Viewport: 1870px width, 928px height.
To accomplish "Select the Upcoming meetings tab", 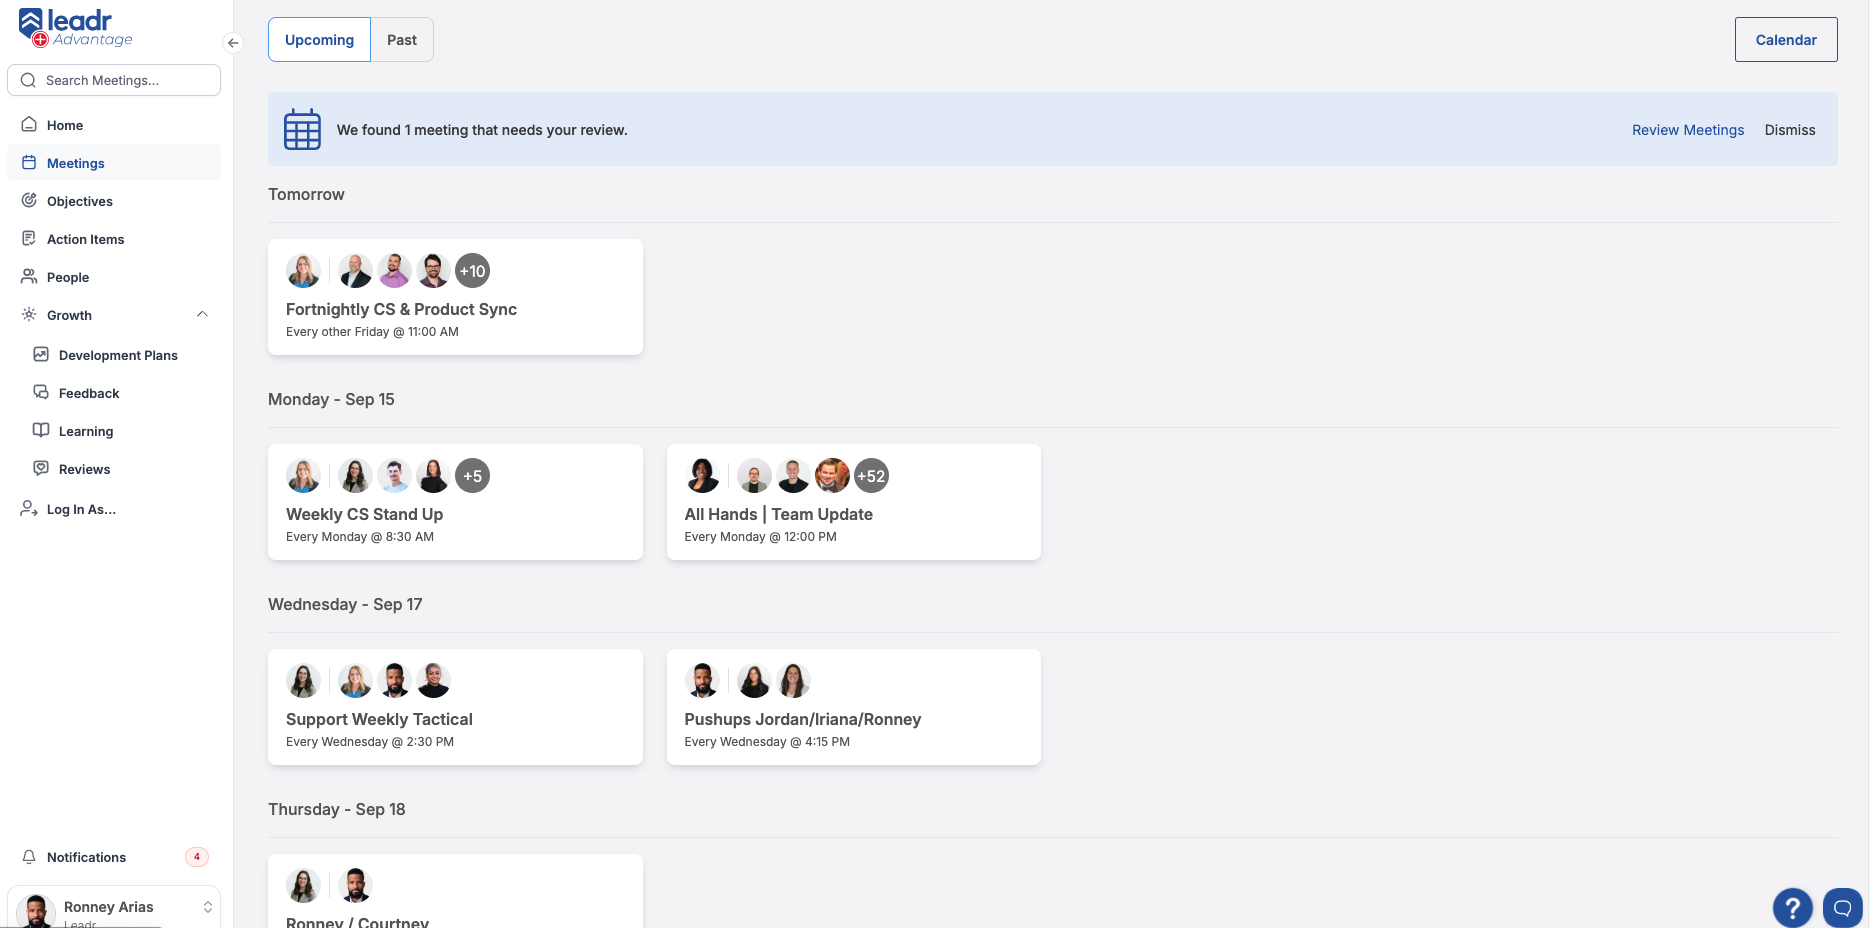I will 318,39.
